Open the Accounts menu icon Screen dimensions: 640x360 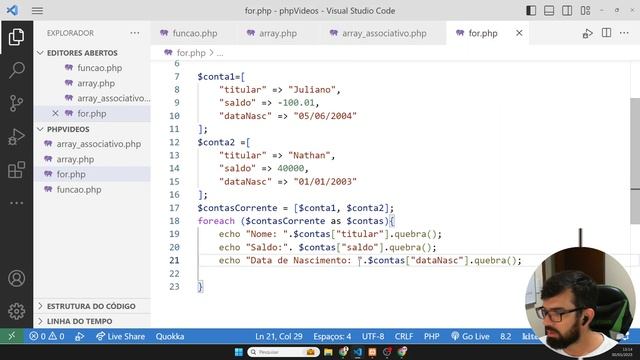[x=16, y=278]
